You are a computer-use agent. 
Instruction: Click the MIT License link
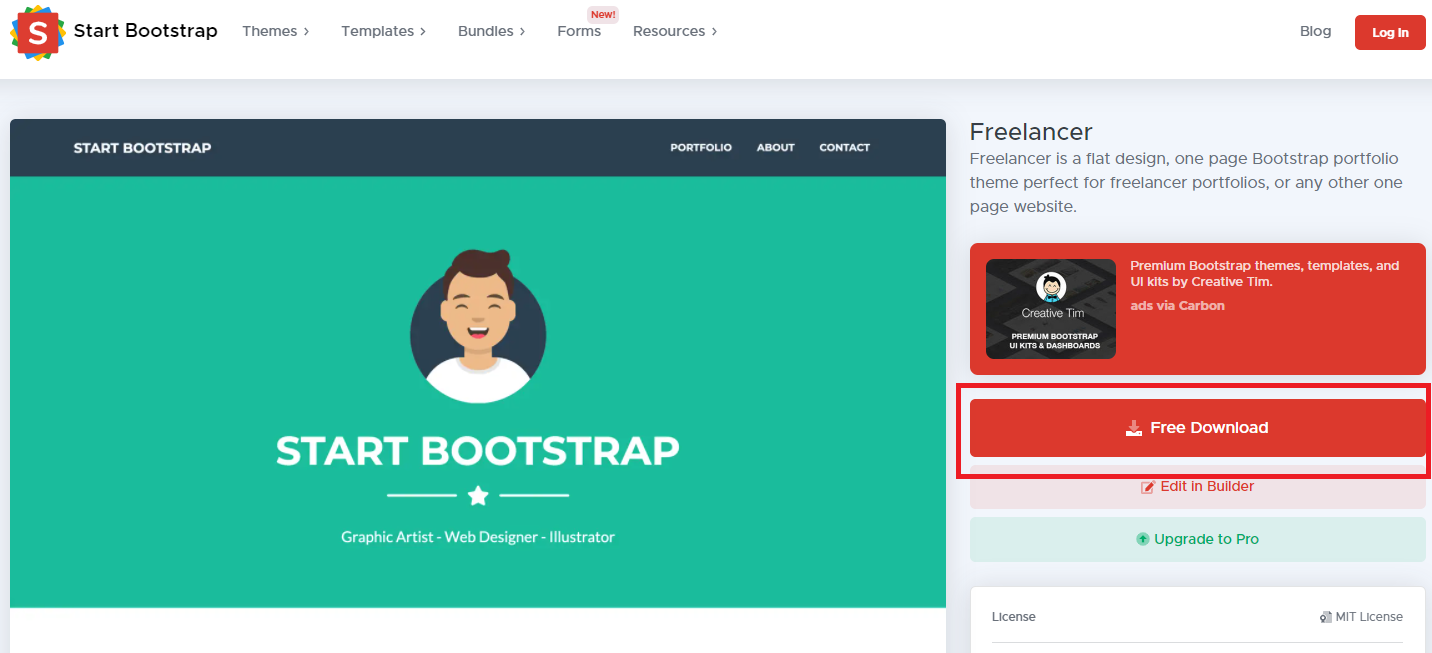(1361, 617)
